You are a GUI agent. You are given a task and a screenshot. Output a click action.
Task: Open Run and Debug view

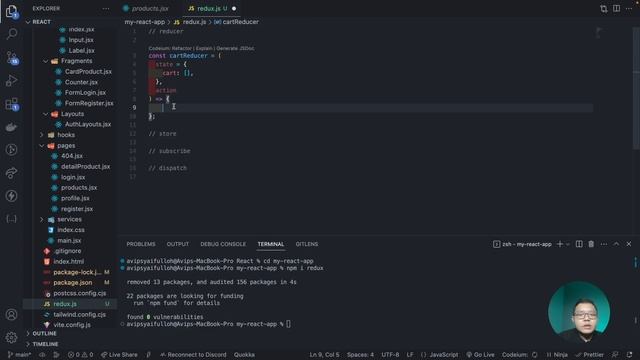(x=11, y=81)
